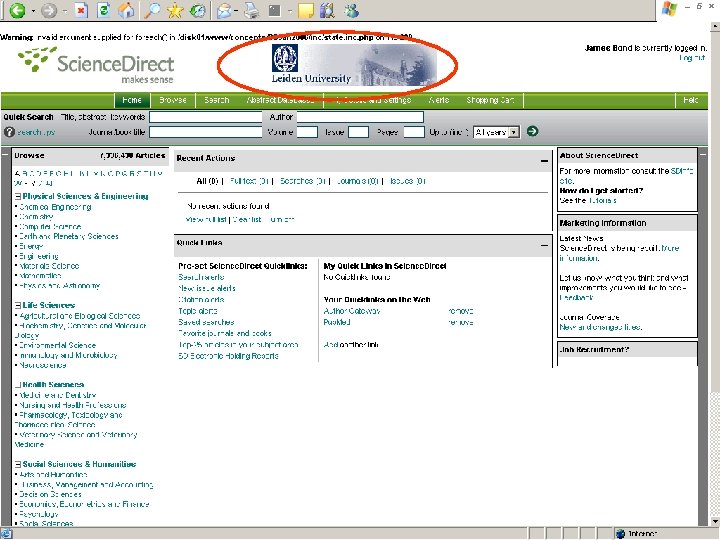
Task: Click the Research books toolbar icon
Action: point(327,10)
